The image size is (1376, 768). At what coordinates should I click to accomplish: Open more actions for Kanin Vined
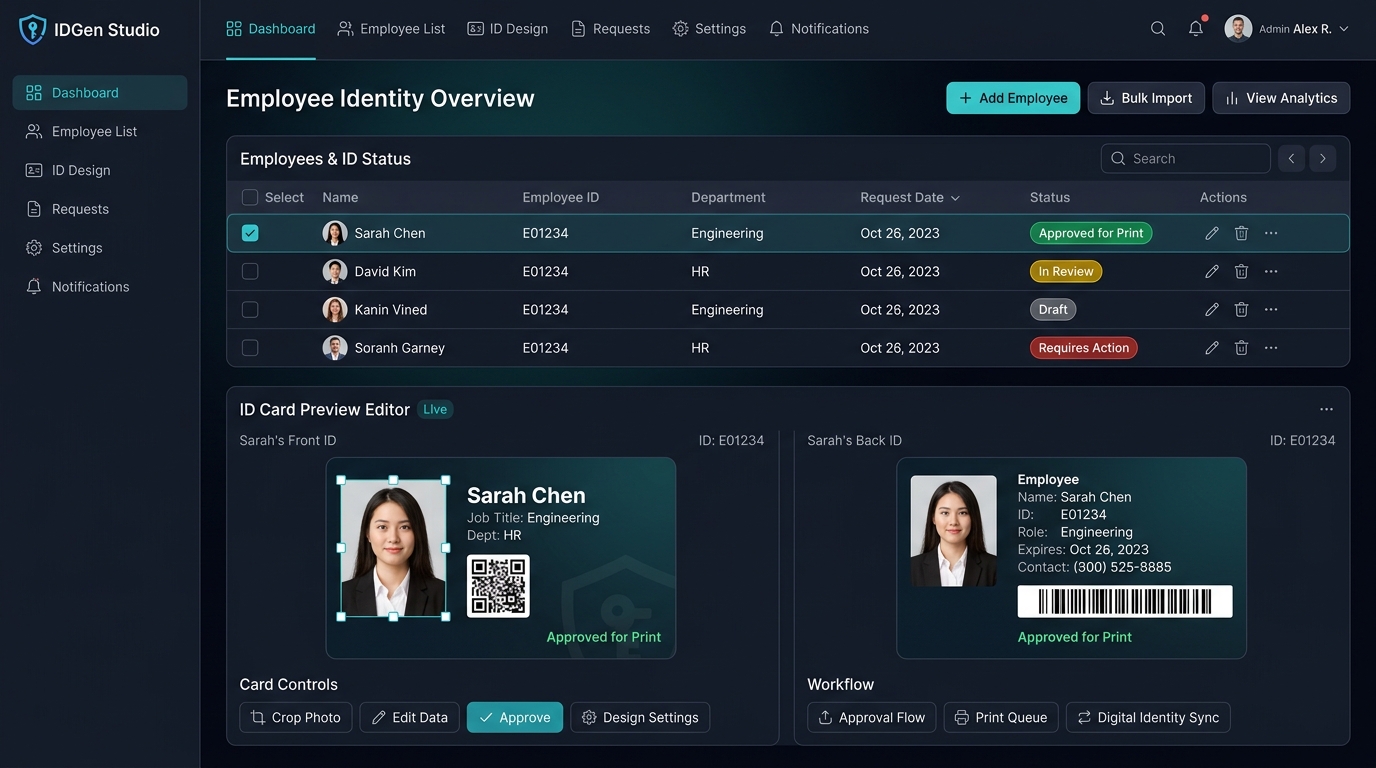click(x=1271, y=310)
